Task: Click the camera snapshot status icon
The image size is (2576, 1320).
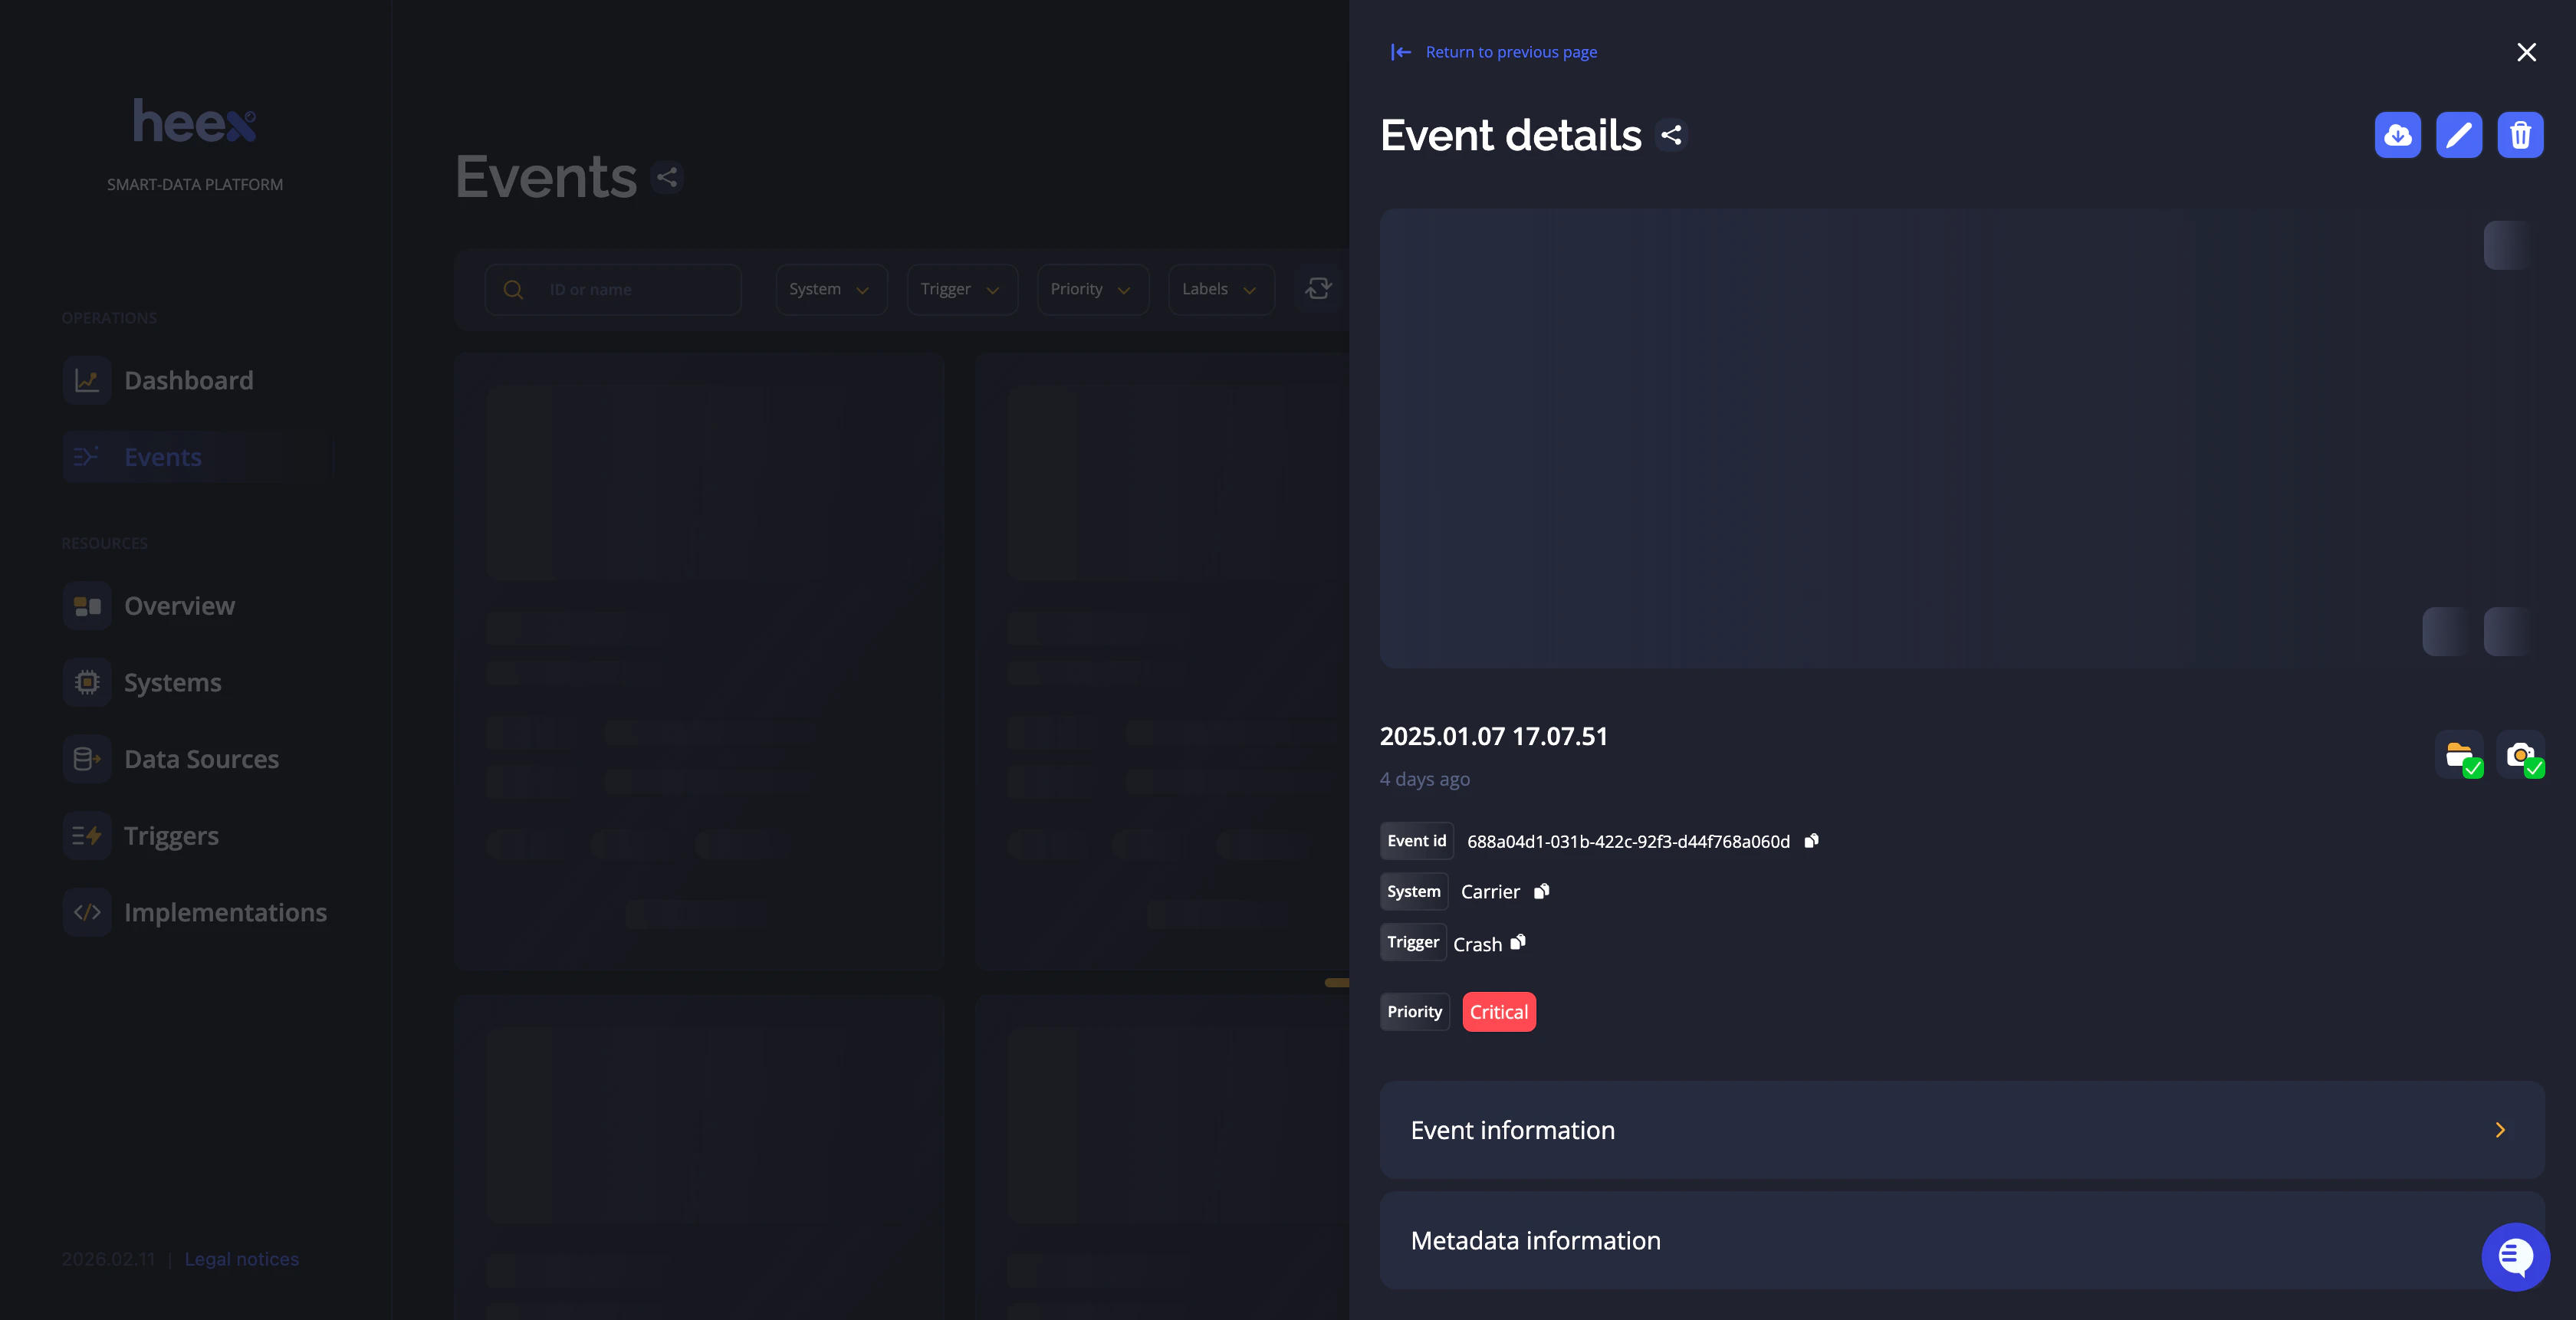Action: (x=2519, y=755)
